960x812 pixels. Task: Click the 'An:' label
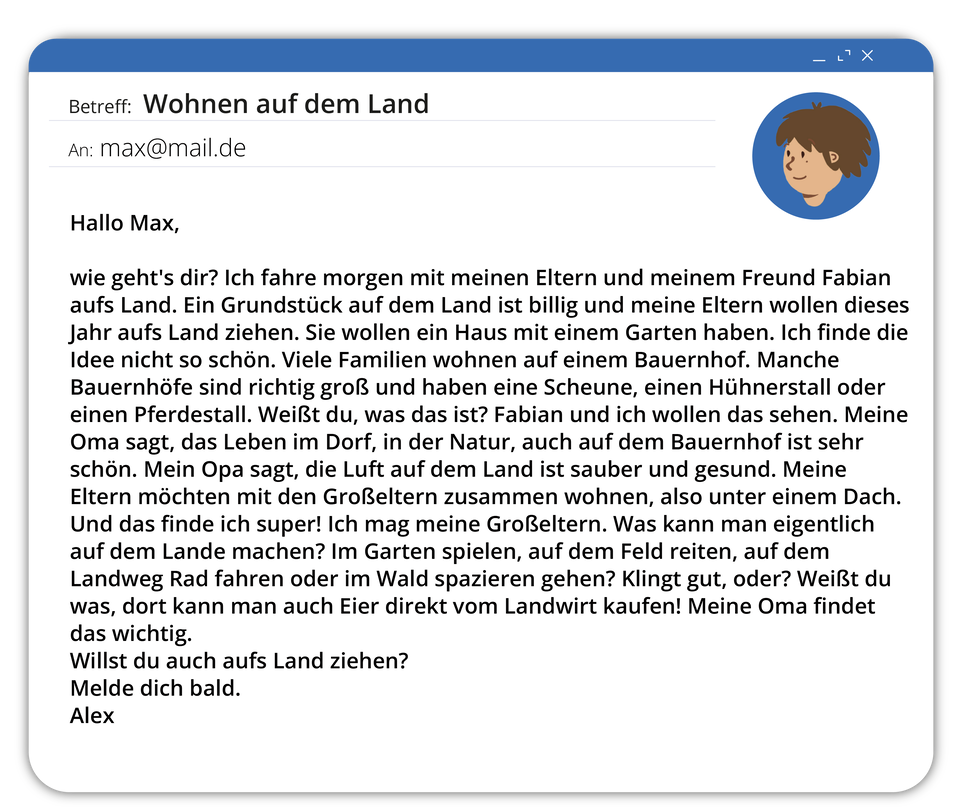(80, 150)
